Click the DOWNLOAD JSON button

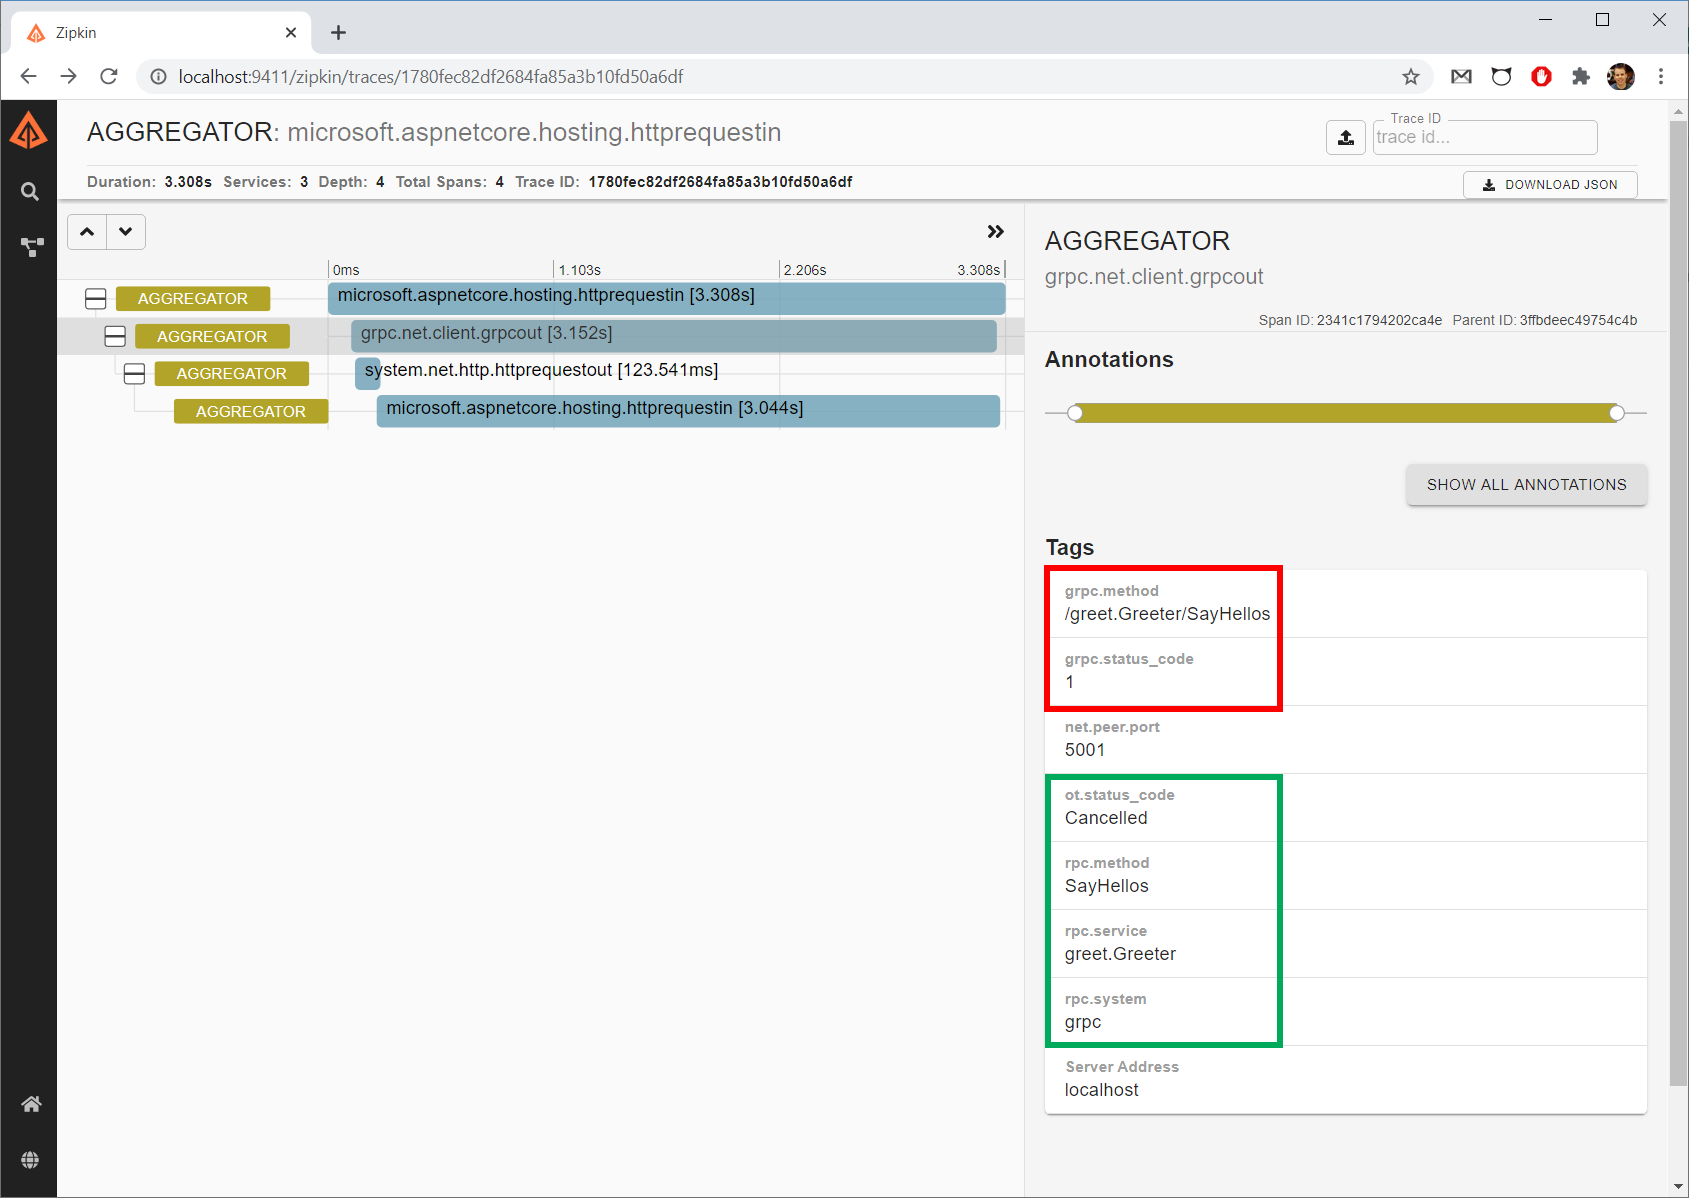[1550, 184]
